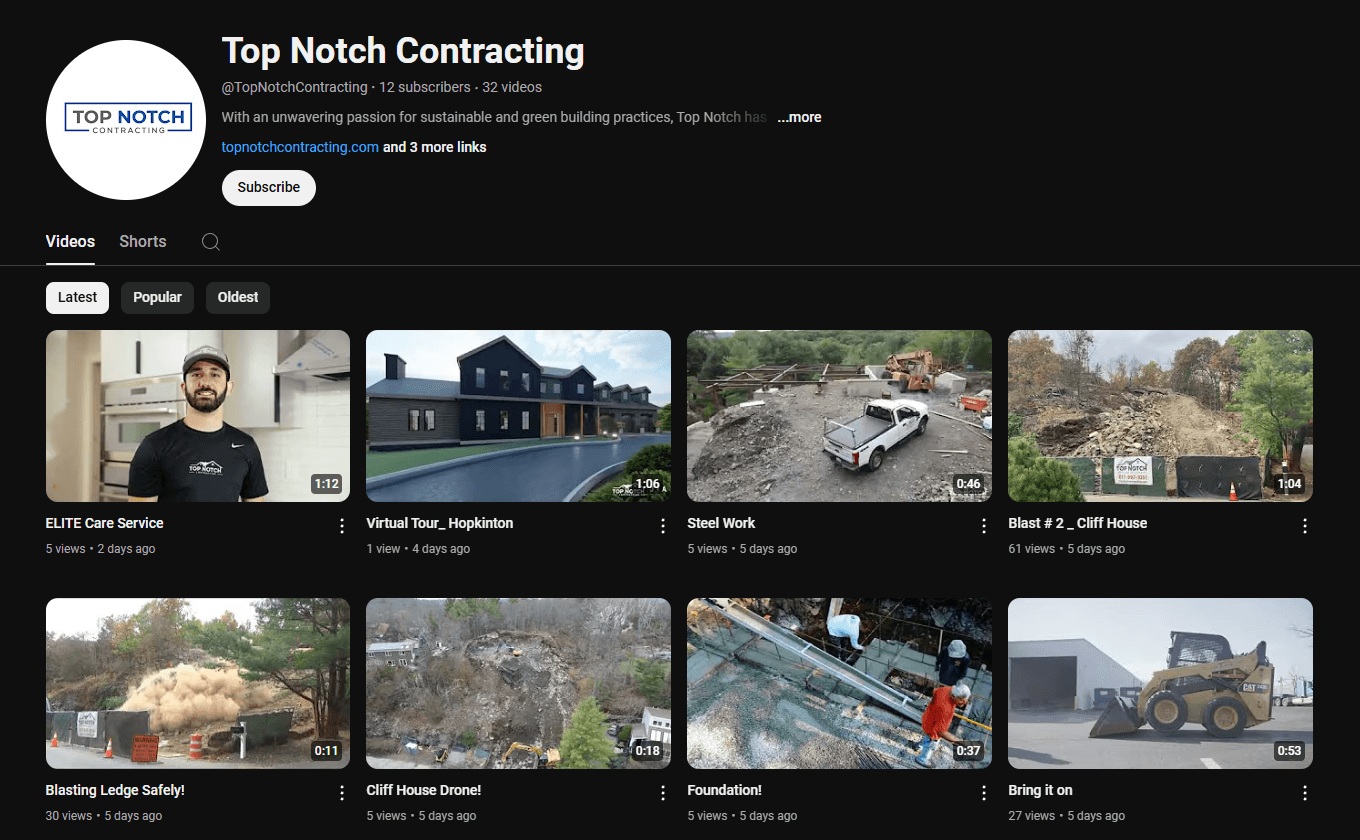The width and height of the screenshot is (1360, 840).
Task: Subscribe to Top Notch Contracting
Action: tap(269, 188)
